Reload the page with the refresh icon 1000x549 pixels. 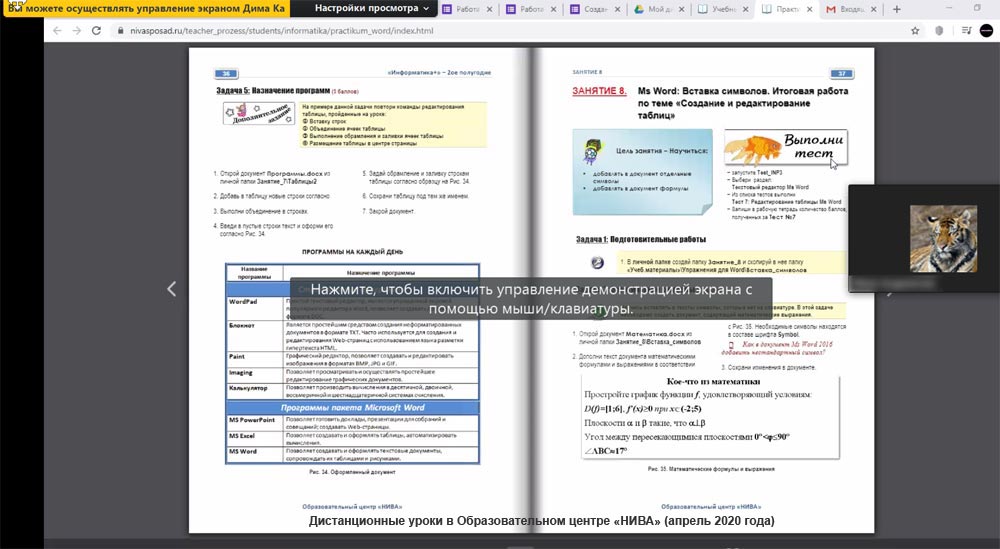[96, 31]
